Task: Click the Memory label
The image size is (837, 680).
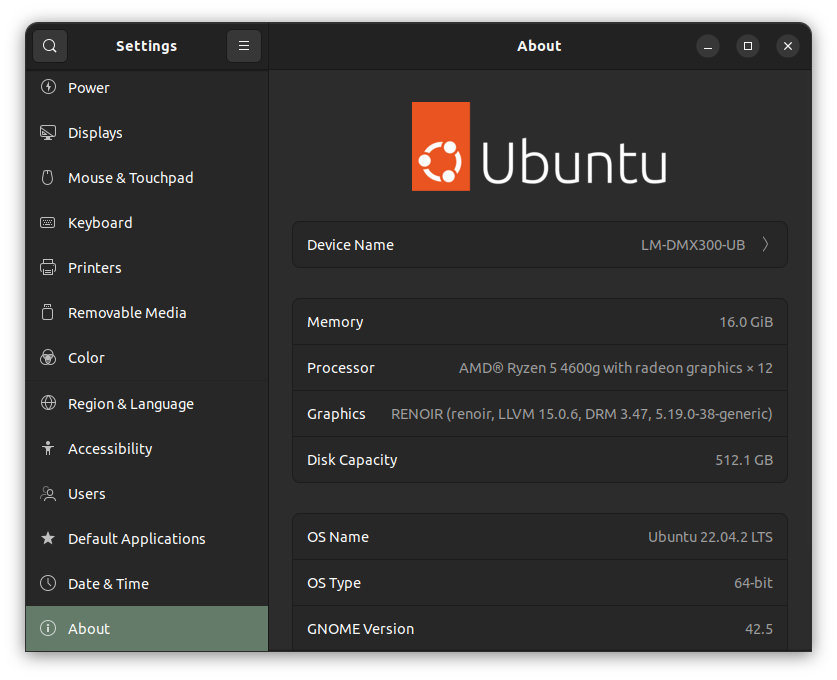Action: click(335, 322)
